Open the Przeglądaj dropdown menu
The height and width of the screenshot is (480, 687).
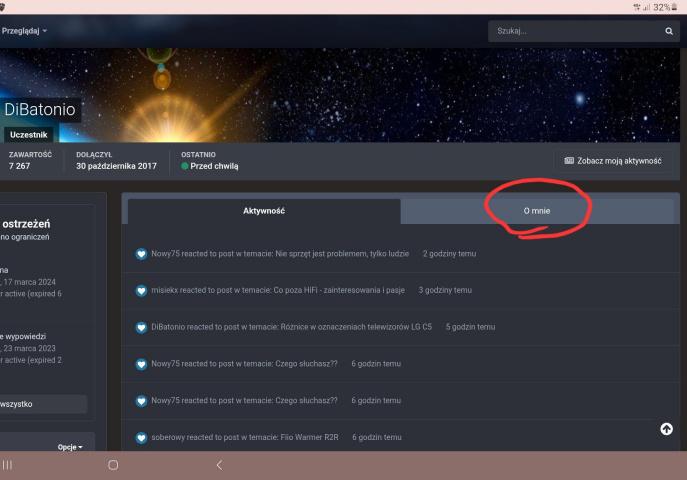[x=24, y=31]
